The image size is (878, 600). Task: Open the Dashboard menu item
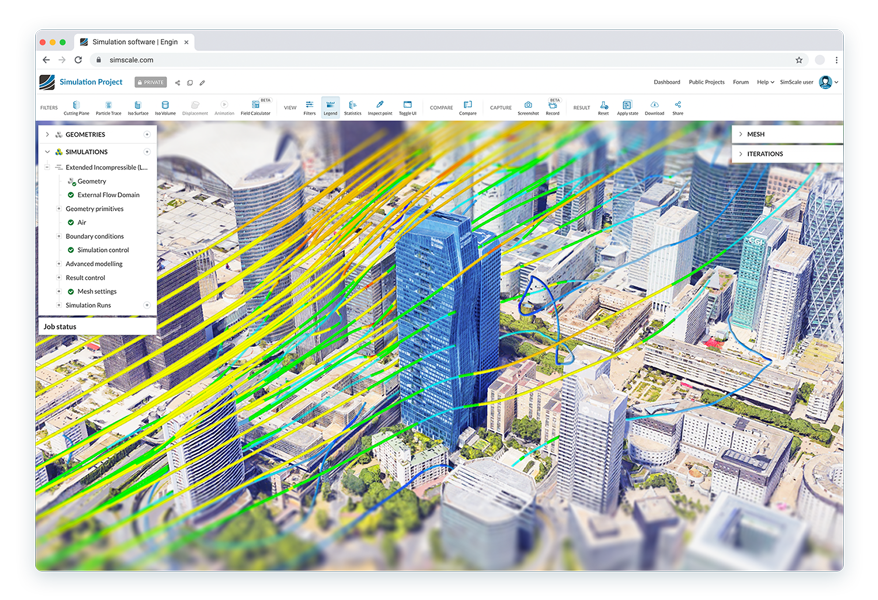pyautogui.click(x=667, y=82)
